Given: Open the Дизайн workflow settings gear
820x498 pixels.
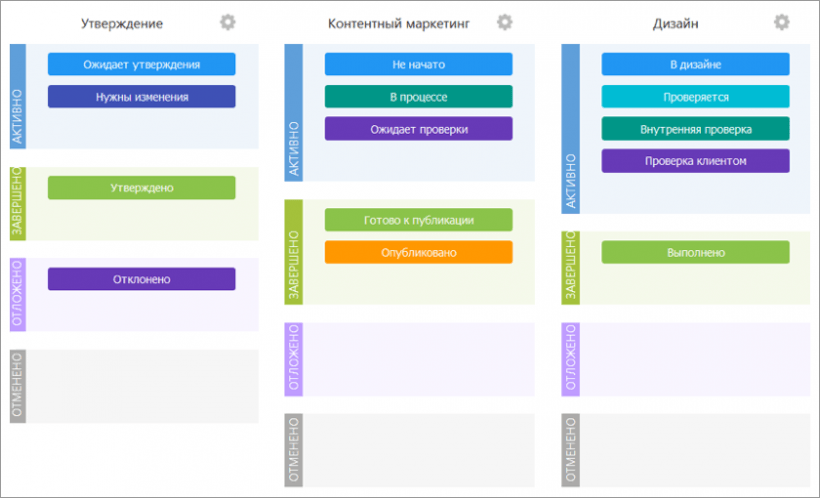Looking at the screenshot, I should (781, 22).
